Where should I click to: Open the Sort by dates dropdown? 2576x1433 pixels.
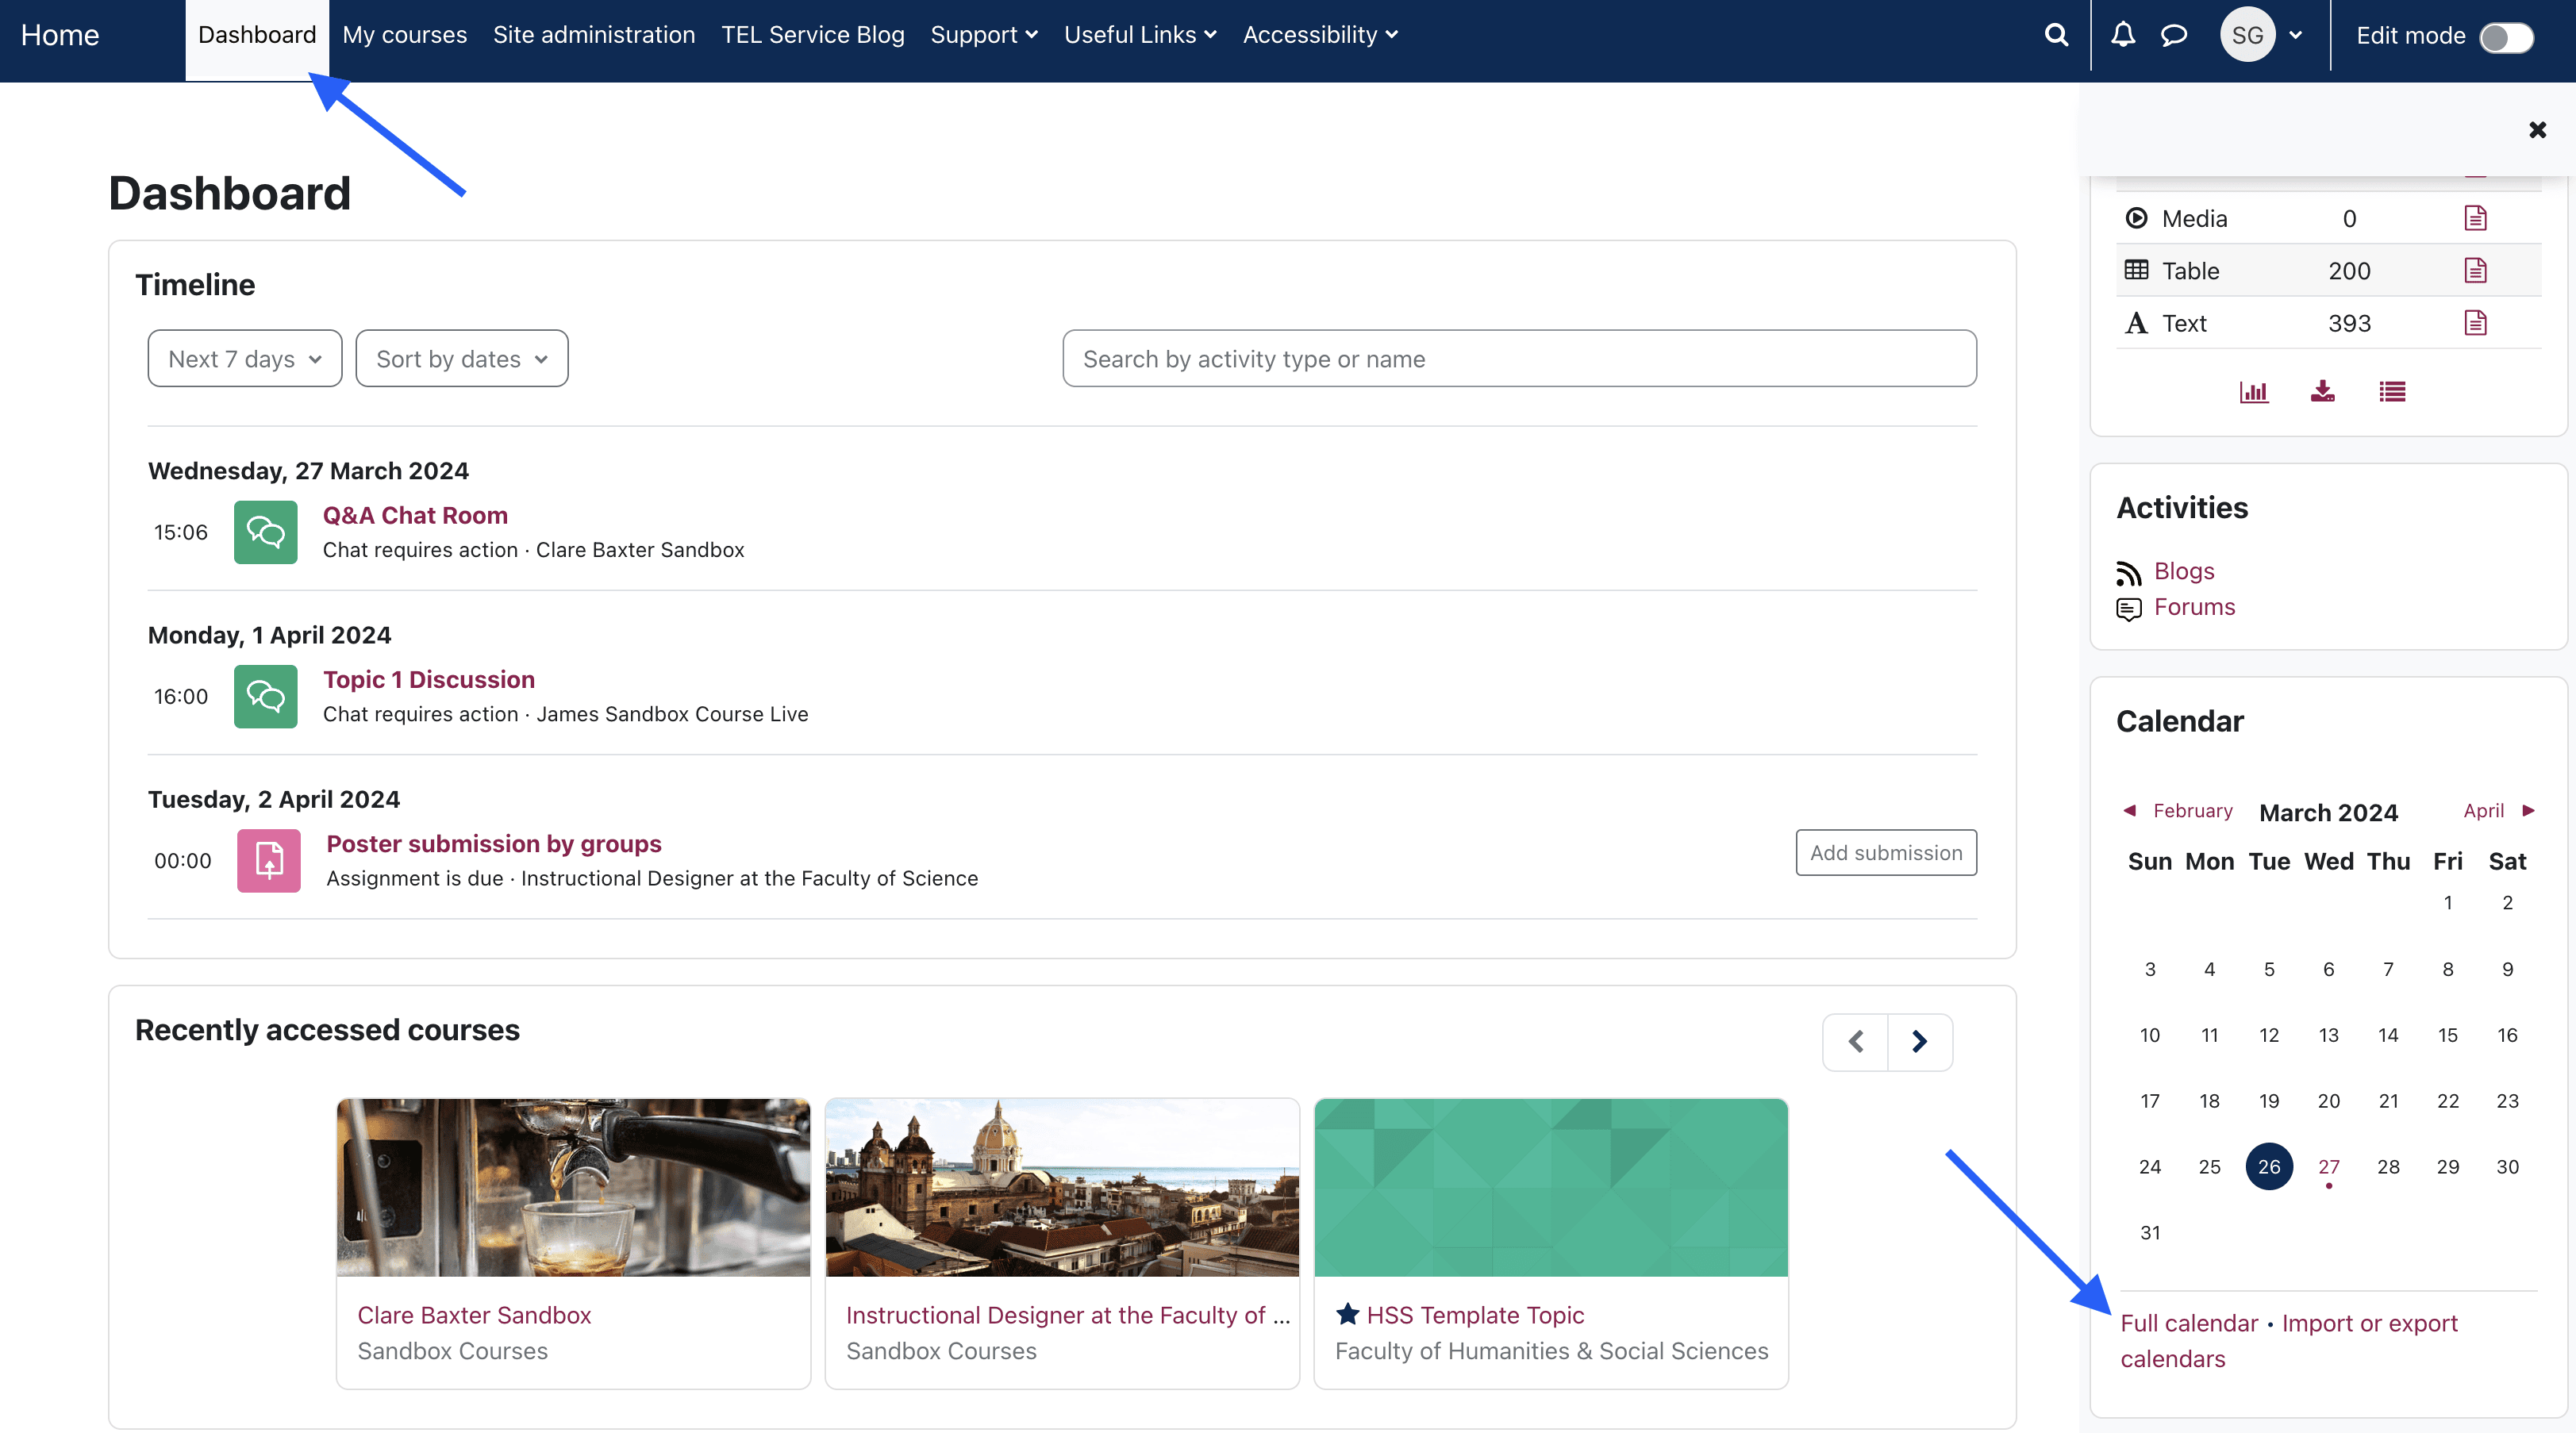tap(461, 359)
